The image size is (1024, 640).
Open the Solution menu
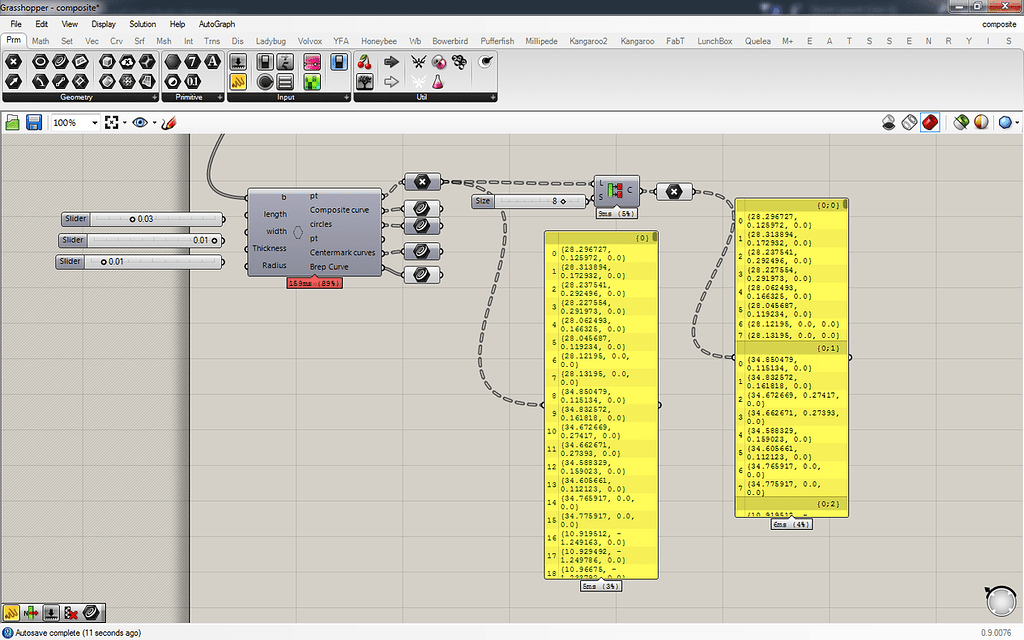coord(142,23)
